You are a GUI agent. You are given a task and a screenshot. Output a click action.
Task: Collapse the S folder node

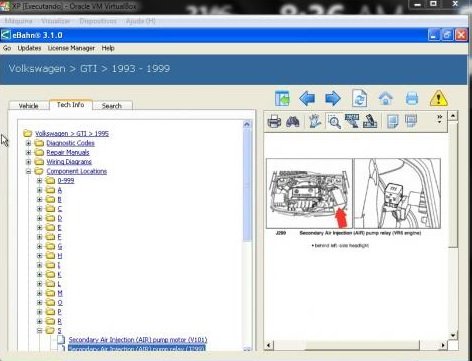tap(39, 331)
